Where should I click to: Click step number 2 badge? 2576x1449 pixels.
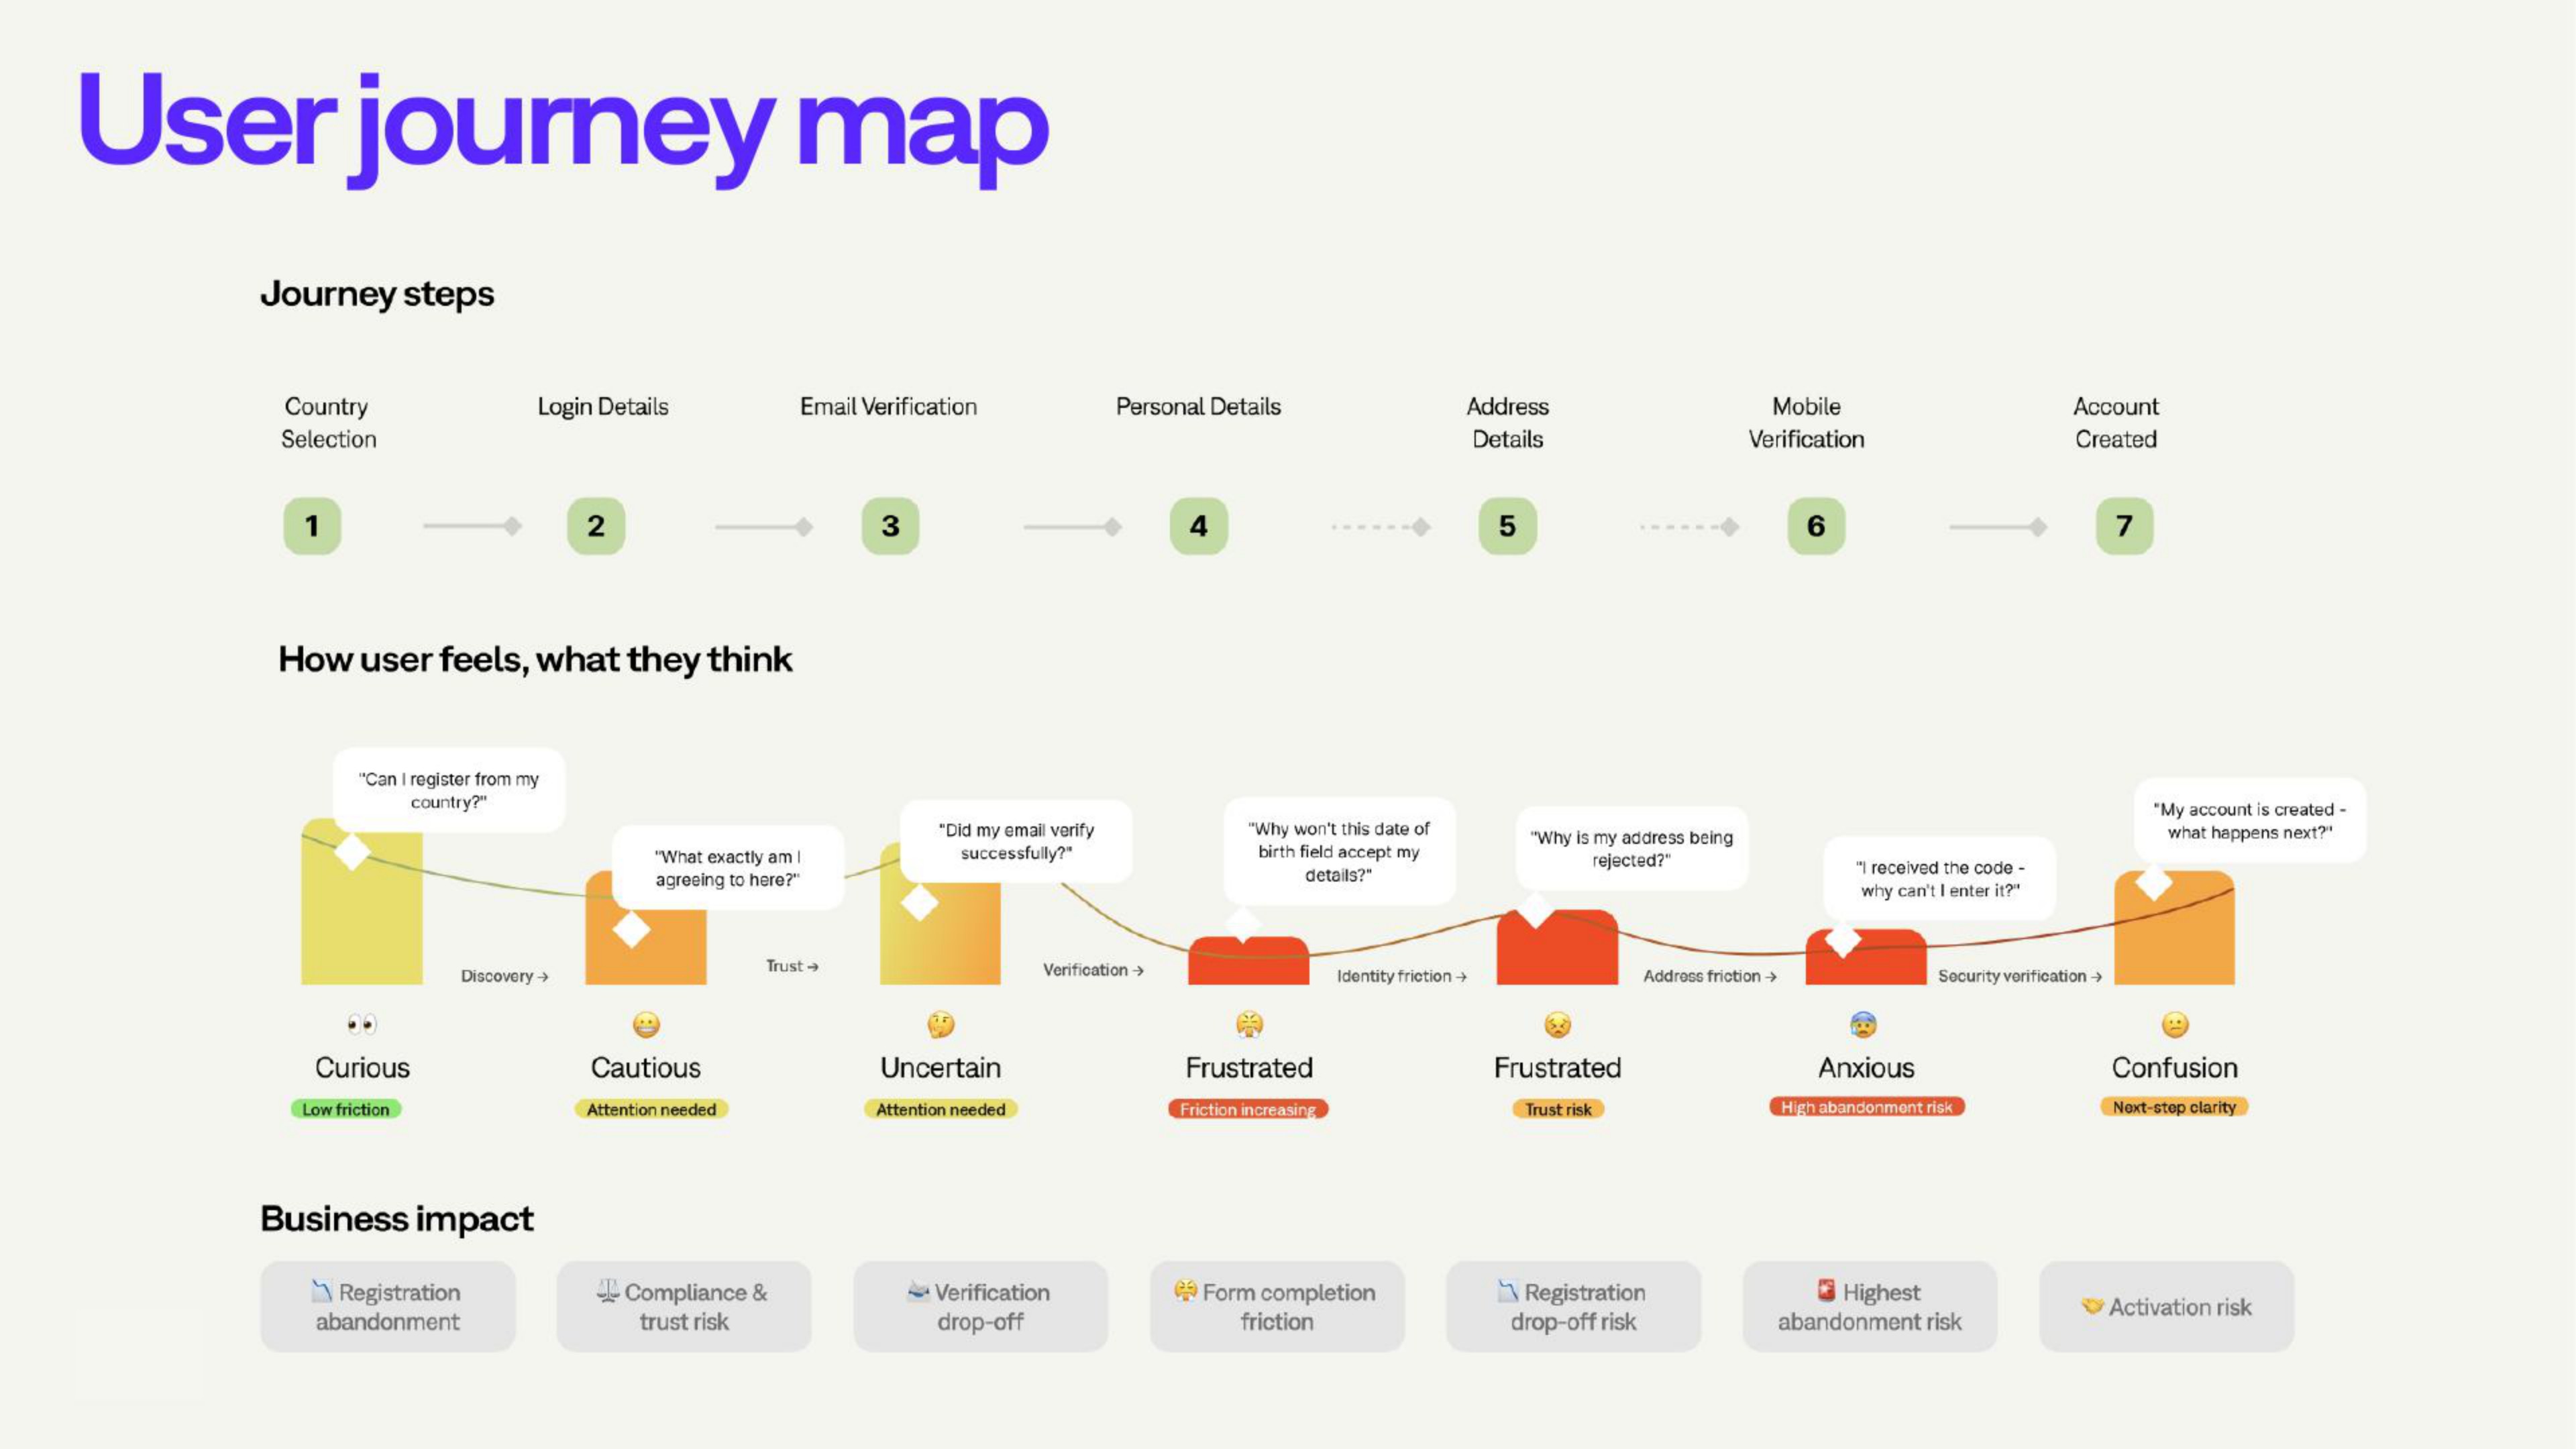pos(596,526)
